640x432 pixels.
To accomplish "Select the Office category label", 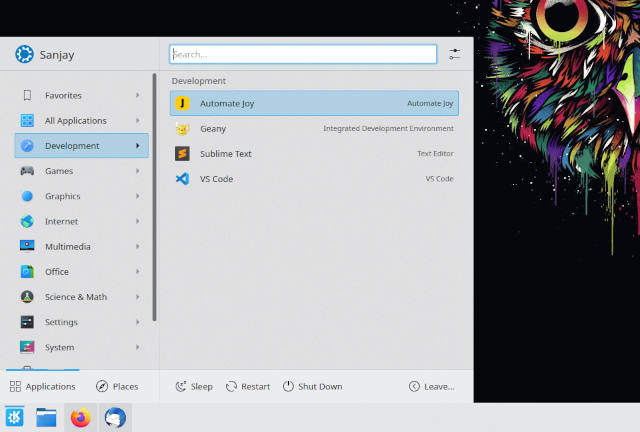I will pos(57,272).
